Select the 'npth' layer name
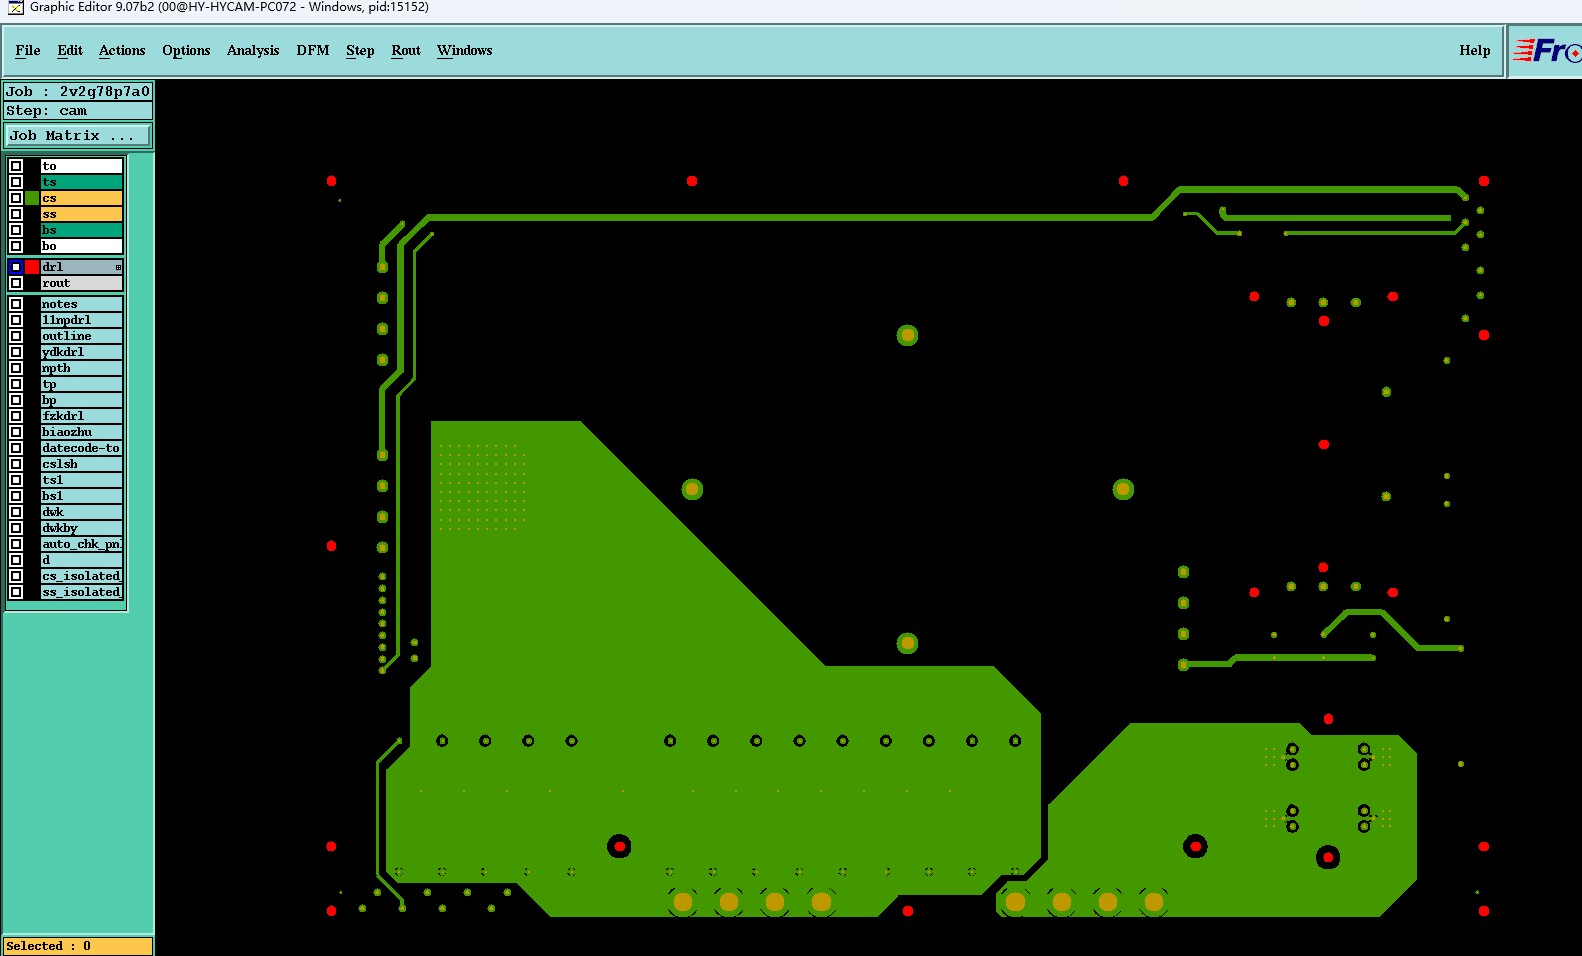The height and width of the screenshot is (956, 1582). (x=81, y=368)
